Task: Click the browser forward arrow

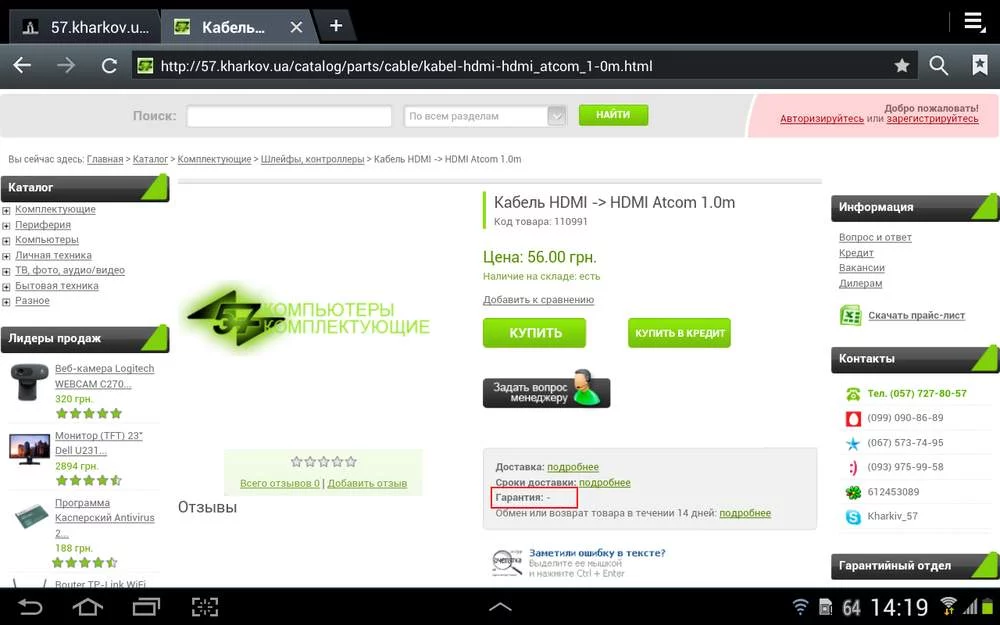Action: 66,65
